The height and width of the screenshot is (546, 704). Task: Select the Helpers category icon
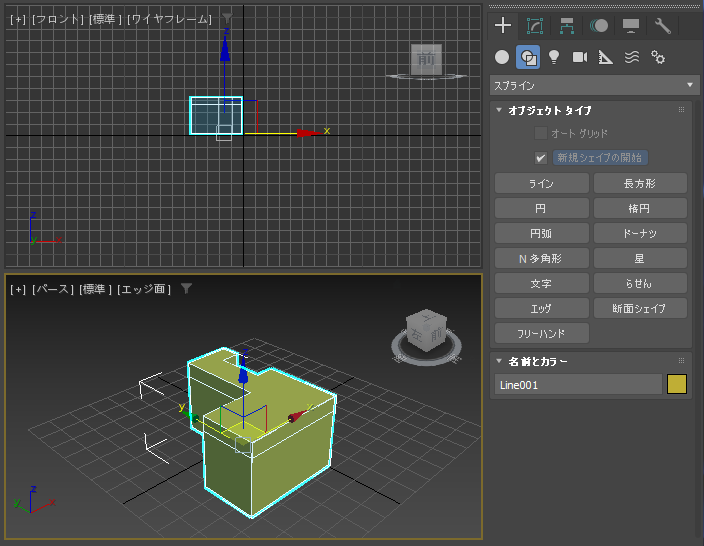pyautogui.click(x=606, y=57)
